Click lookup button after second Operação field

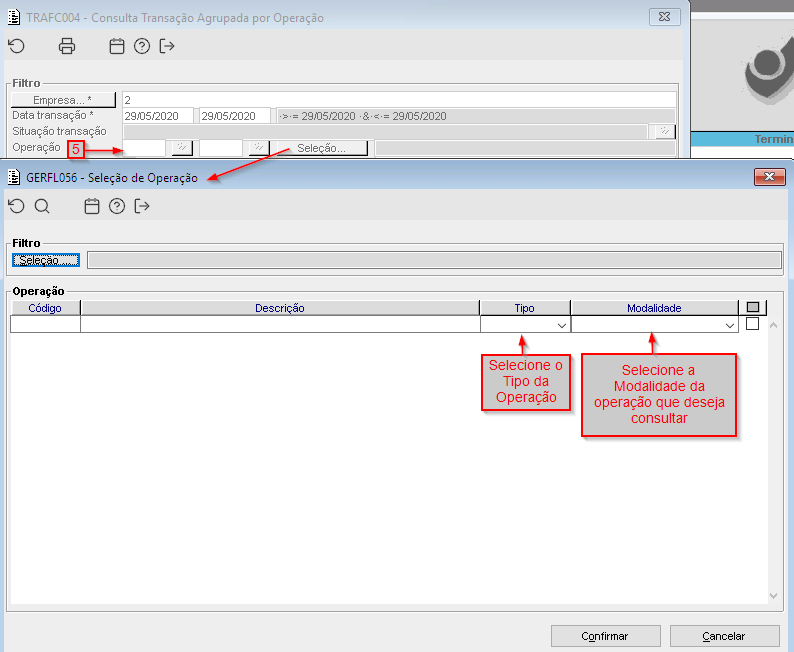(259, 148)
